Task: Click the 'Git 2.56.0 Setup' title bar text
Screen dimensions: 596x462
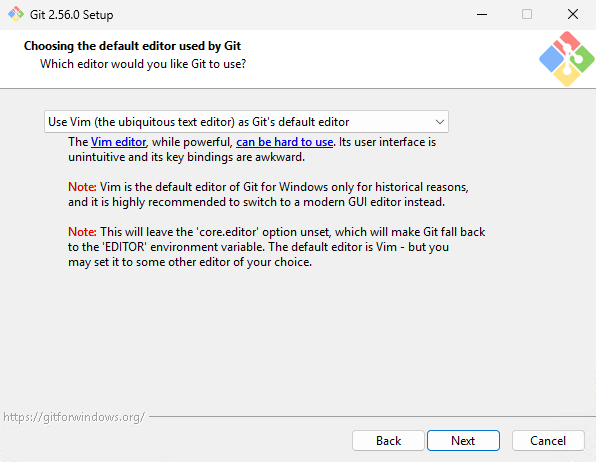Action: click(71, 15)
